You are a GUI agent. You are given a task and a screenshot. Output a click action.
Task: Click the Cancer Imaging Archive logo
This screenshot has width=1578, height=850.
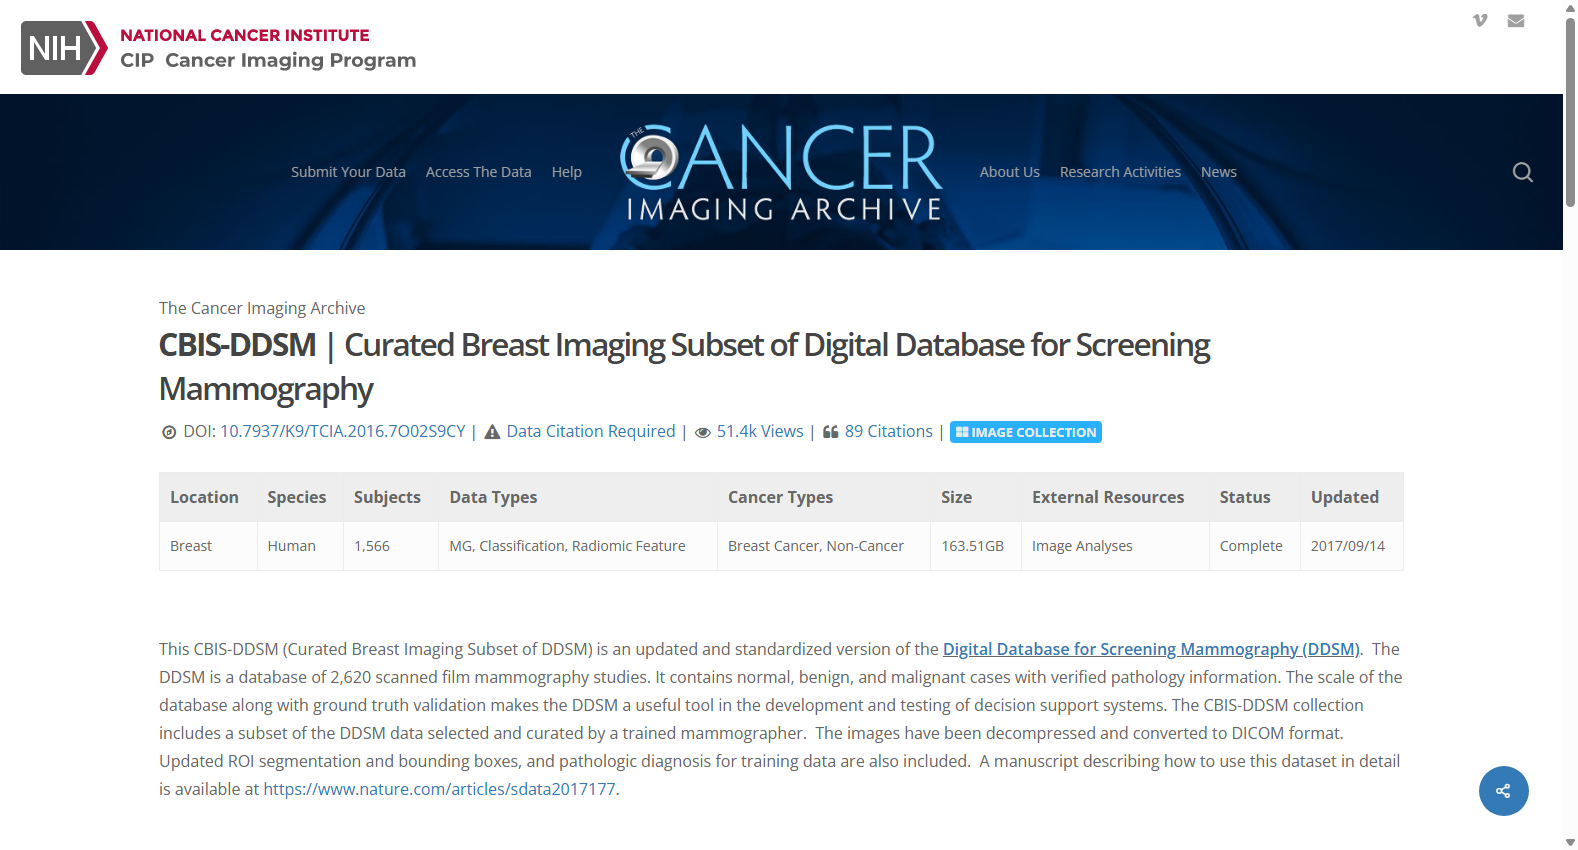pos(782,172)
